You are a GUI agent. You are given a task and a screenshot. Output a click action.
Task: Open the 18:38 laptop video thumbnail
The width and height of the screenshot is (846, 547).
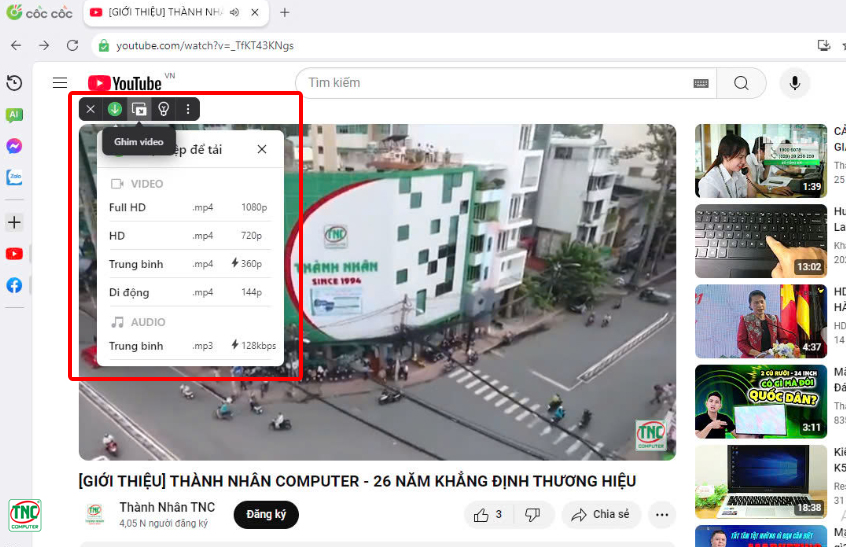click(761, 482)
